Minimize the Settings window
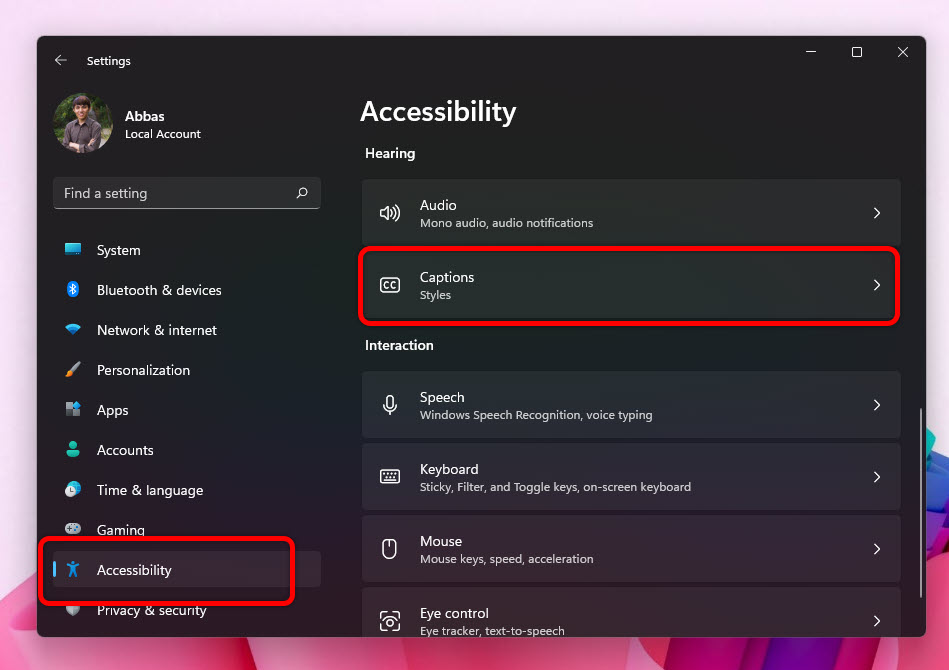949x670 pixels. click(811, 52)
